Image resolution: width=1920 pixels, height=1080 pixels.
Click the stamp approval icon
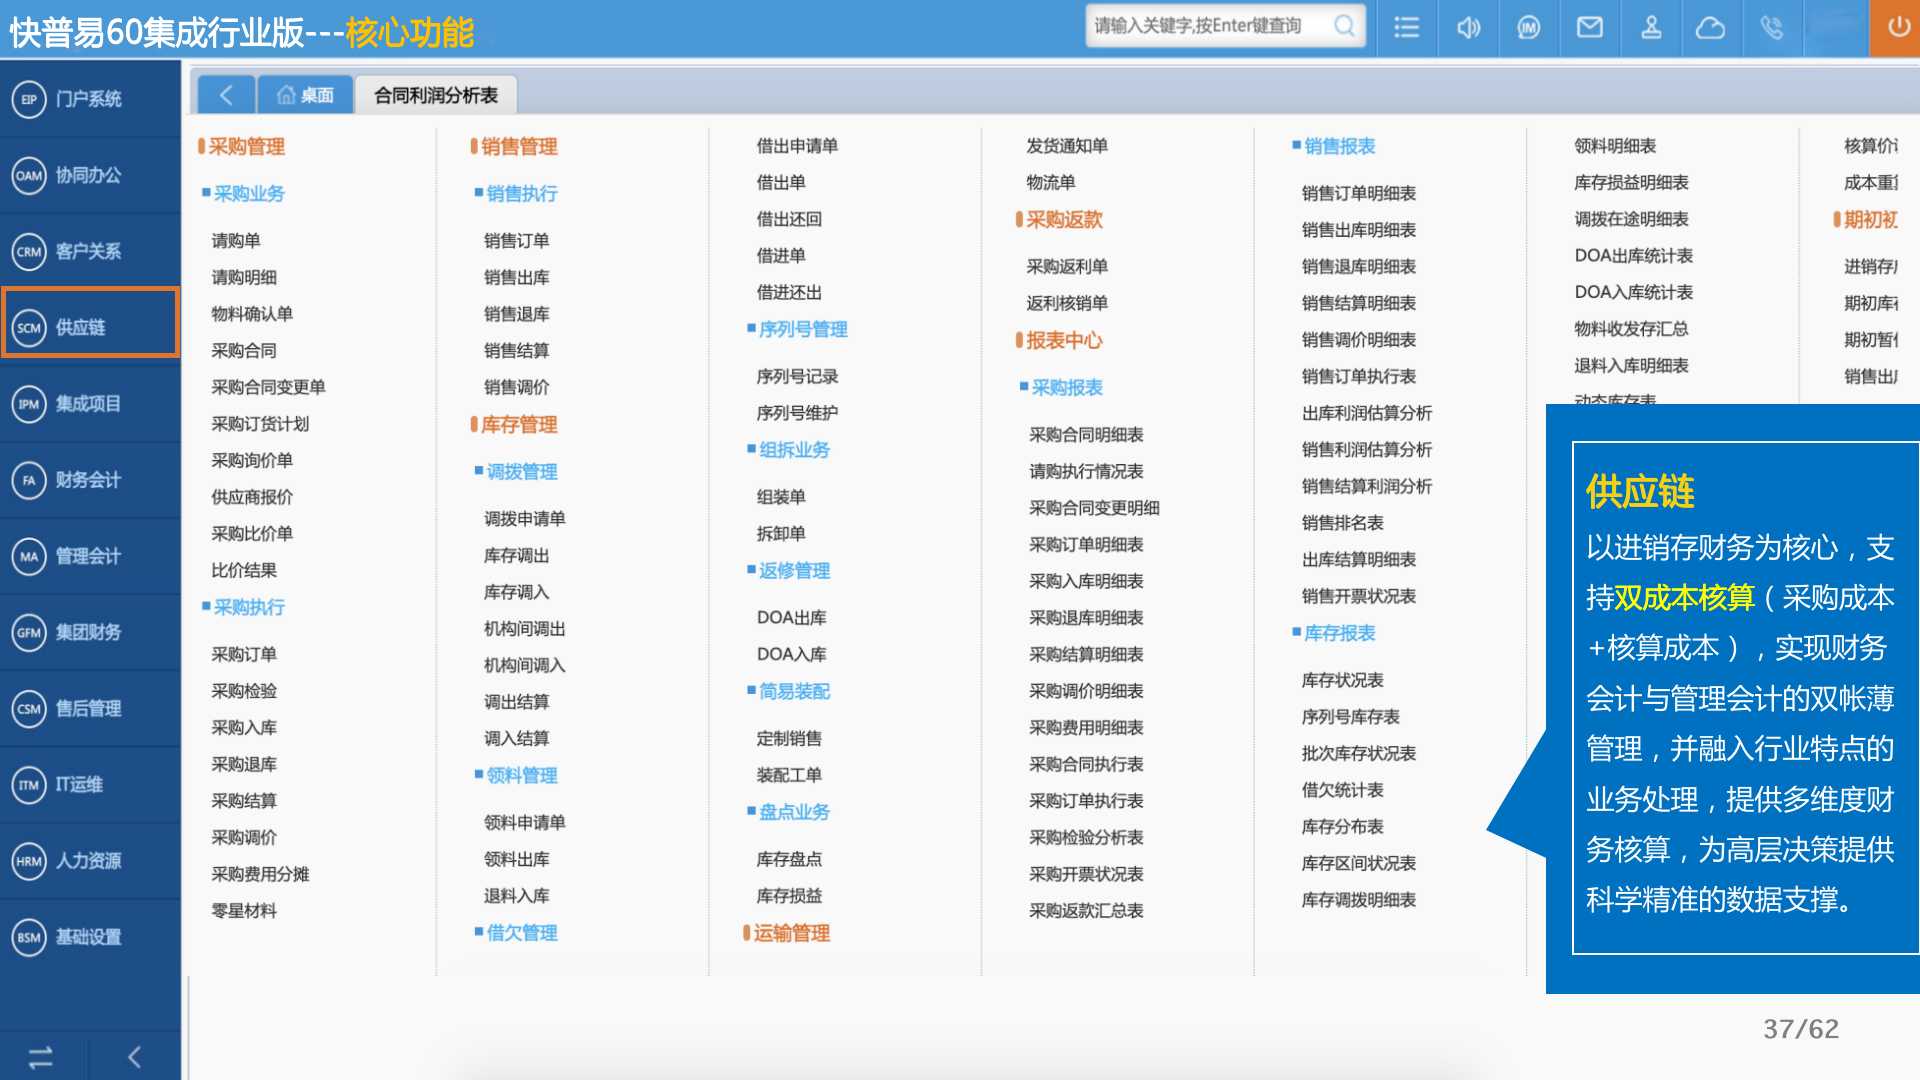(x=1651, y=27)
